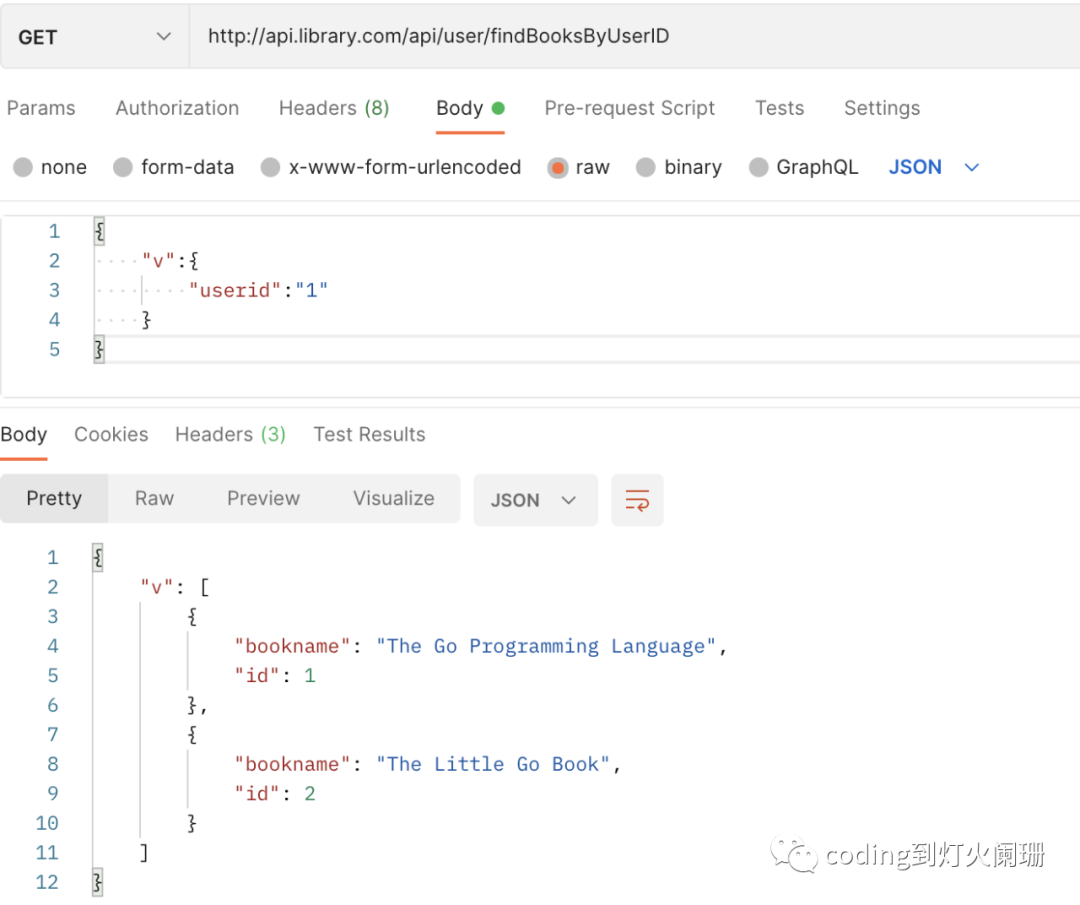Image resolution: width=1080 pixels, height=905 pixels.
Task: Open the response JSON format dropdown
Action: [535, 500]
